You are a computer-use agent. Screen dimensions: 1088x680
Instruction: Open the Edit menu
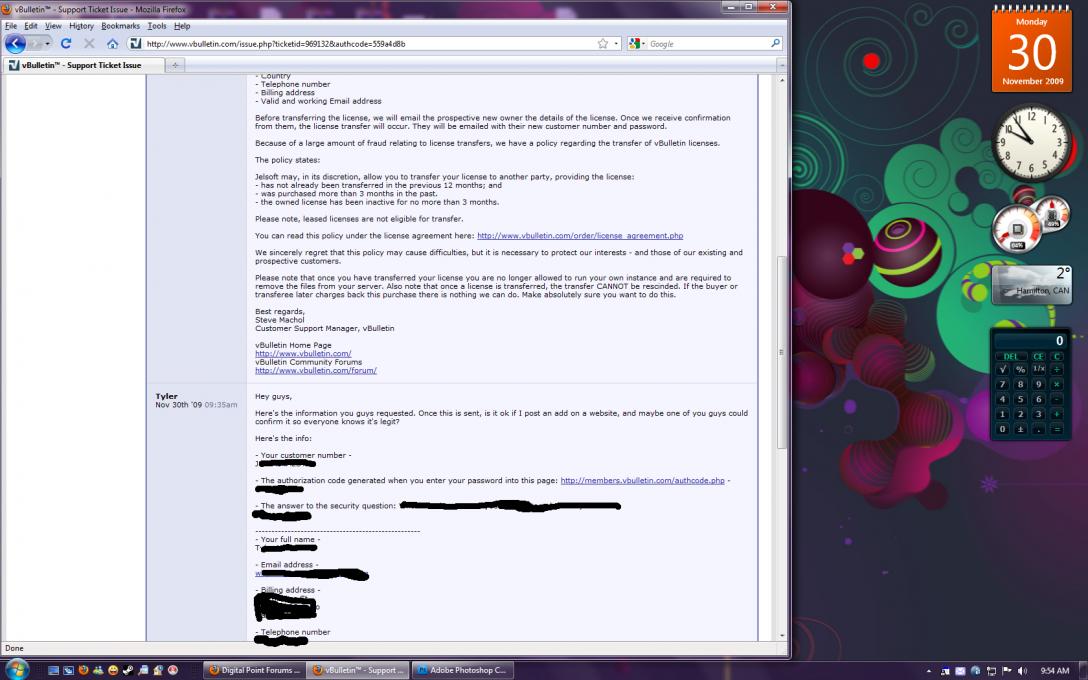coord(31,26)
